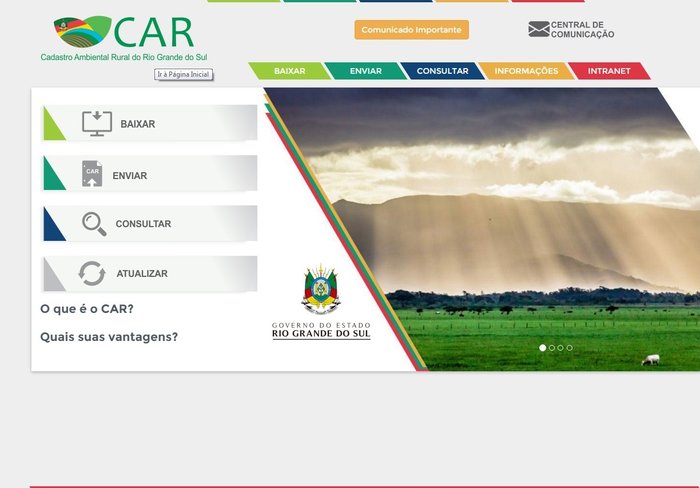
Task: Select the Consultar navigation tab
Action: pyautogui.click(x=442, y=71)
